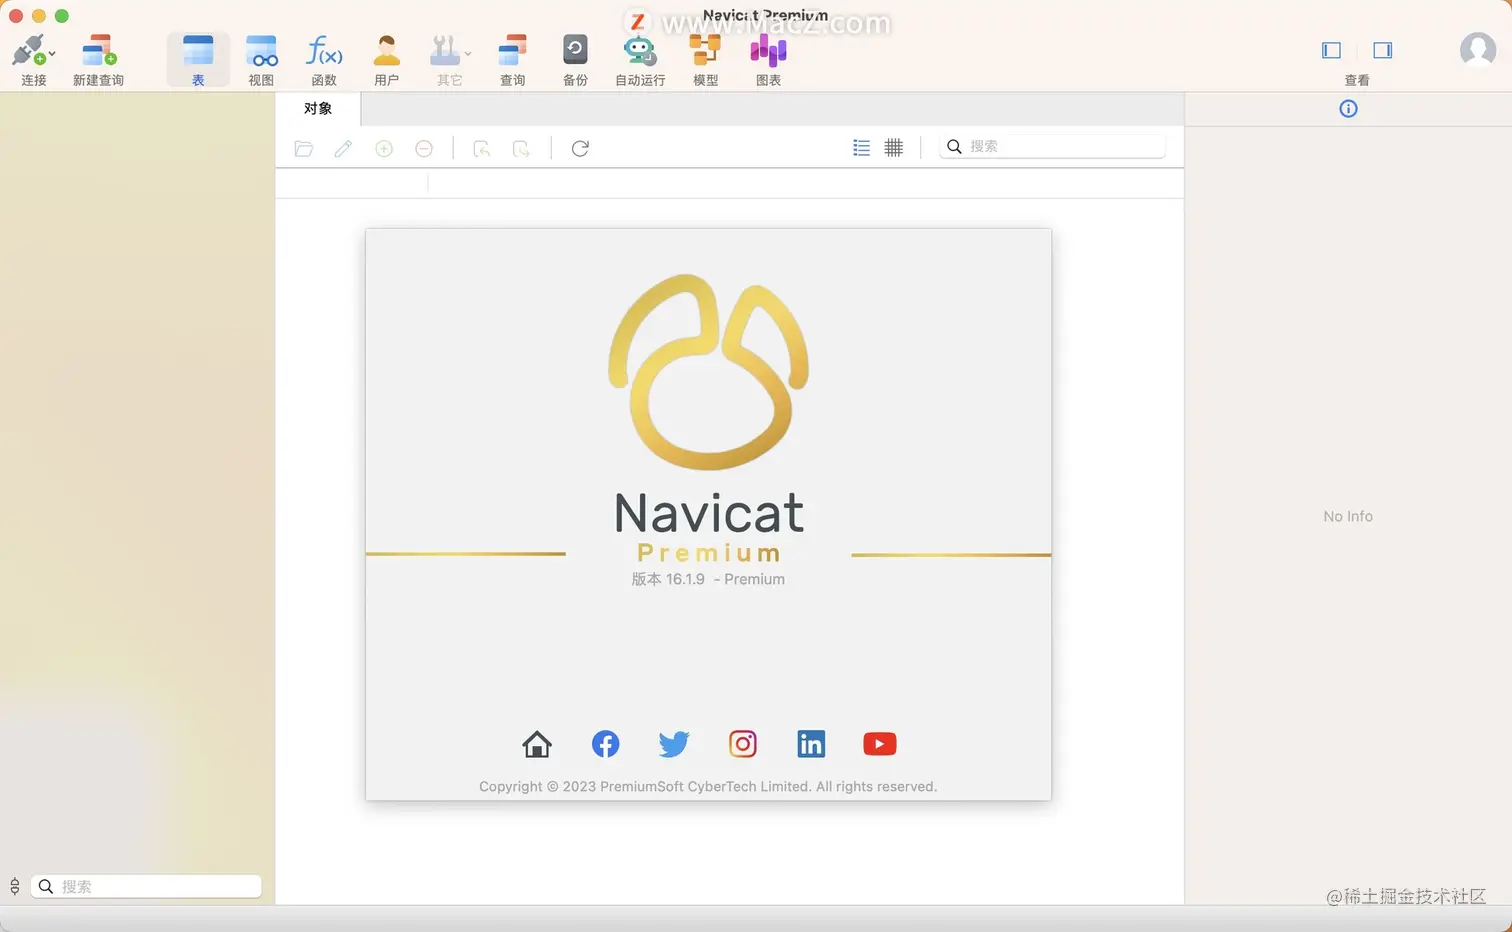Open the LinkedIn link icon
Image resolution: width=1512 pixels, height=932 pixels.
click(811, 744)
